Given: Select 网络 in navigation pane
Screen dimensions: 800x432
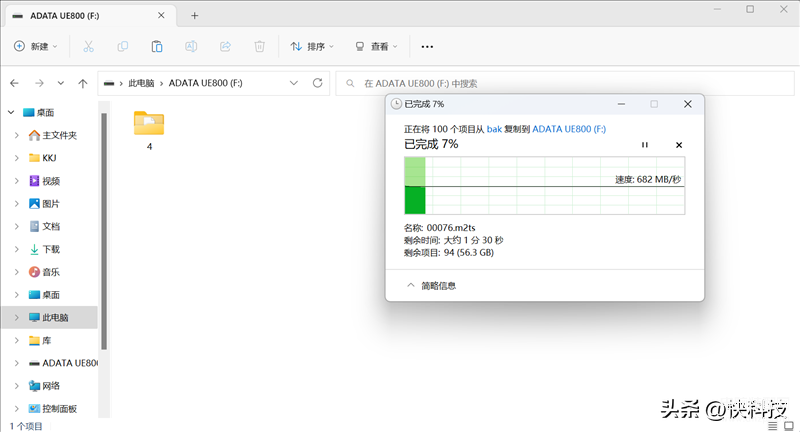Looking at the screenshot, I should point(45,386).
